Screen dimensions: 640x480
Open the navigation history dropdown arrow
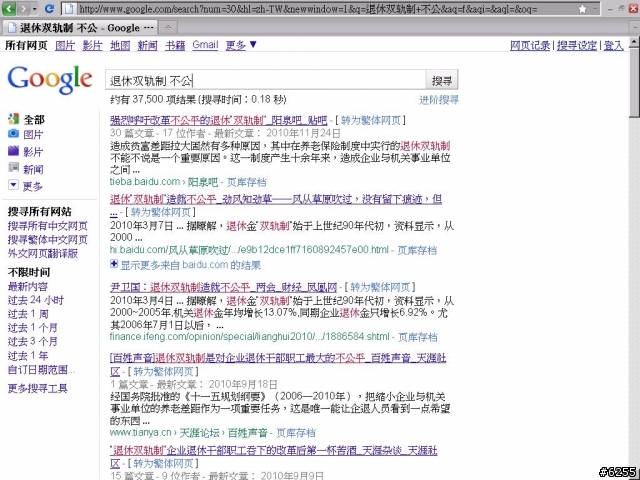coord(34,9)
